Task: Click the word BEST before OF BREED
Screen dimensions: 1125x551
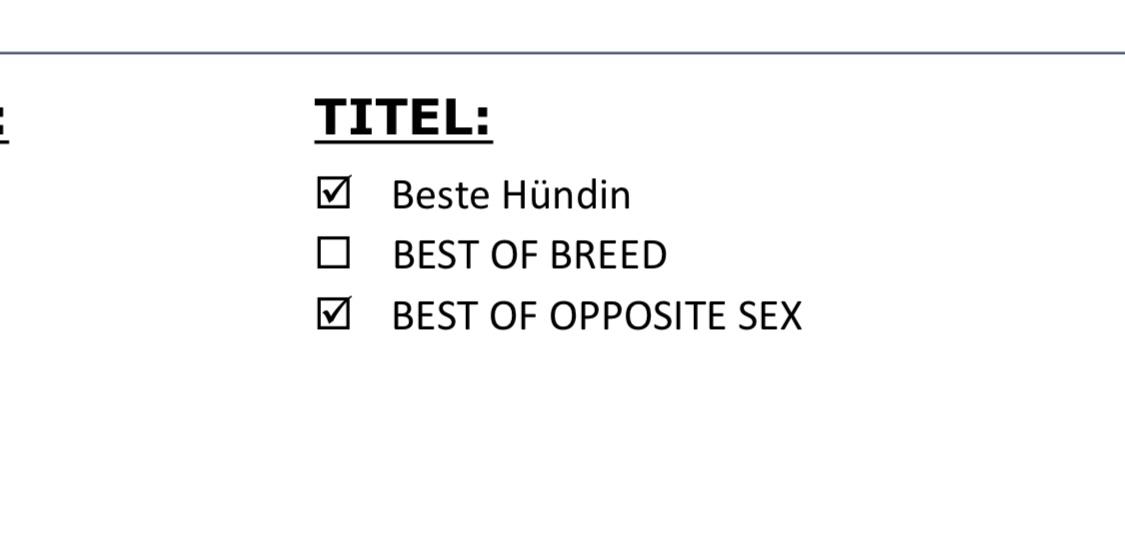Action: [436, 255]
